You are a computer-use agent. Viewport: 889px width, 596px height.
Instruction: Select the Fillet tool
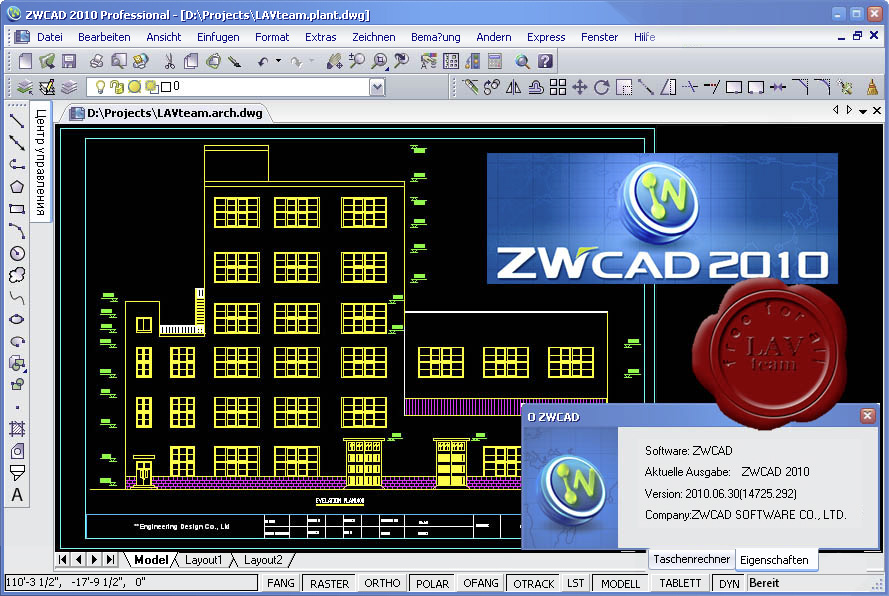[822, 87]
